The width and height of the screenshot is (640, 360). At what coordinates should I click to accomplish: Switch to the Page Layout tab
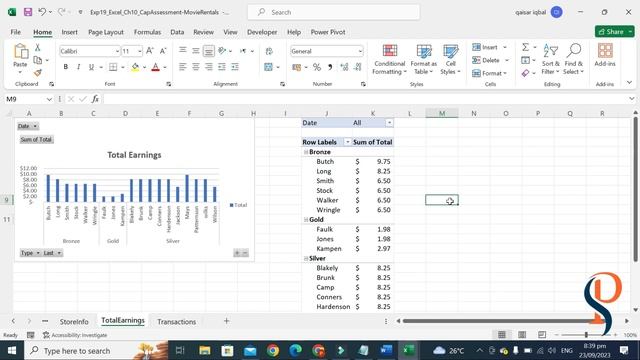pyautogui.click(x=106, y=32)
